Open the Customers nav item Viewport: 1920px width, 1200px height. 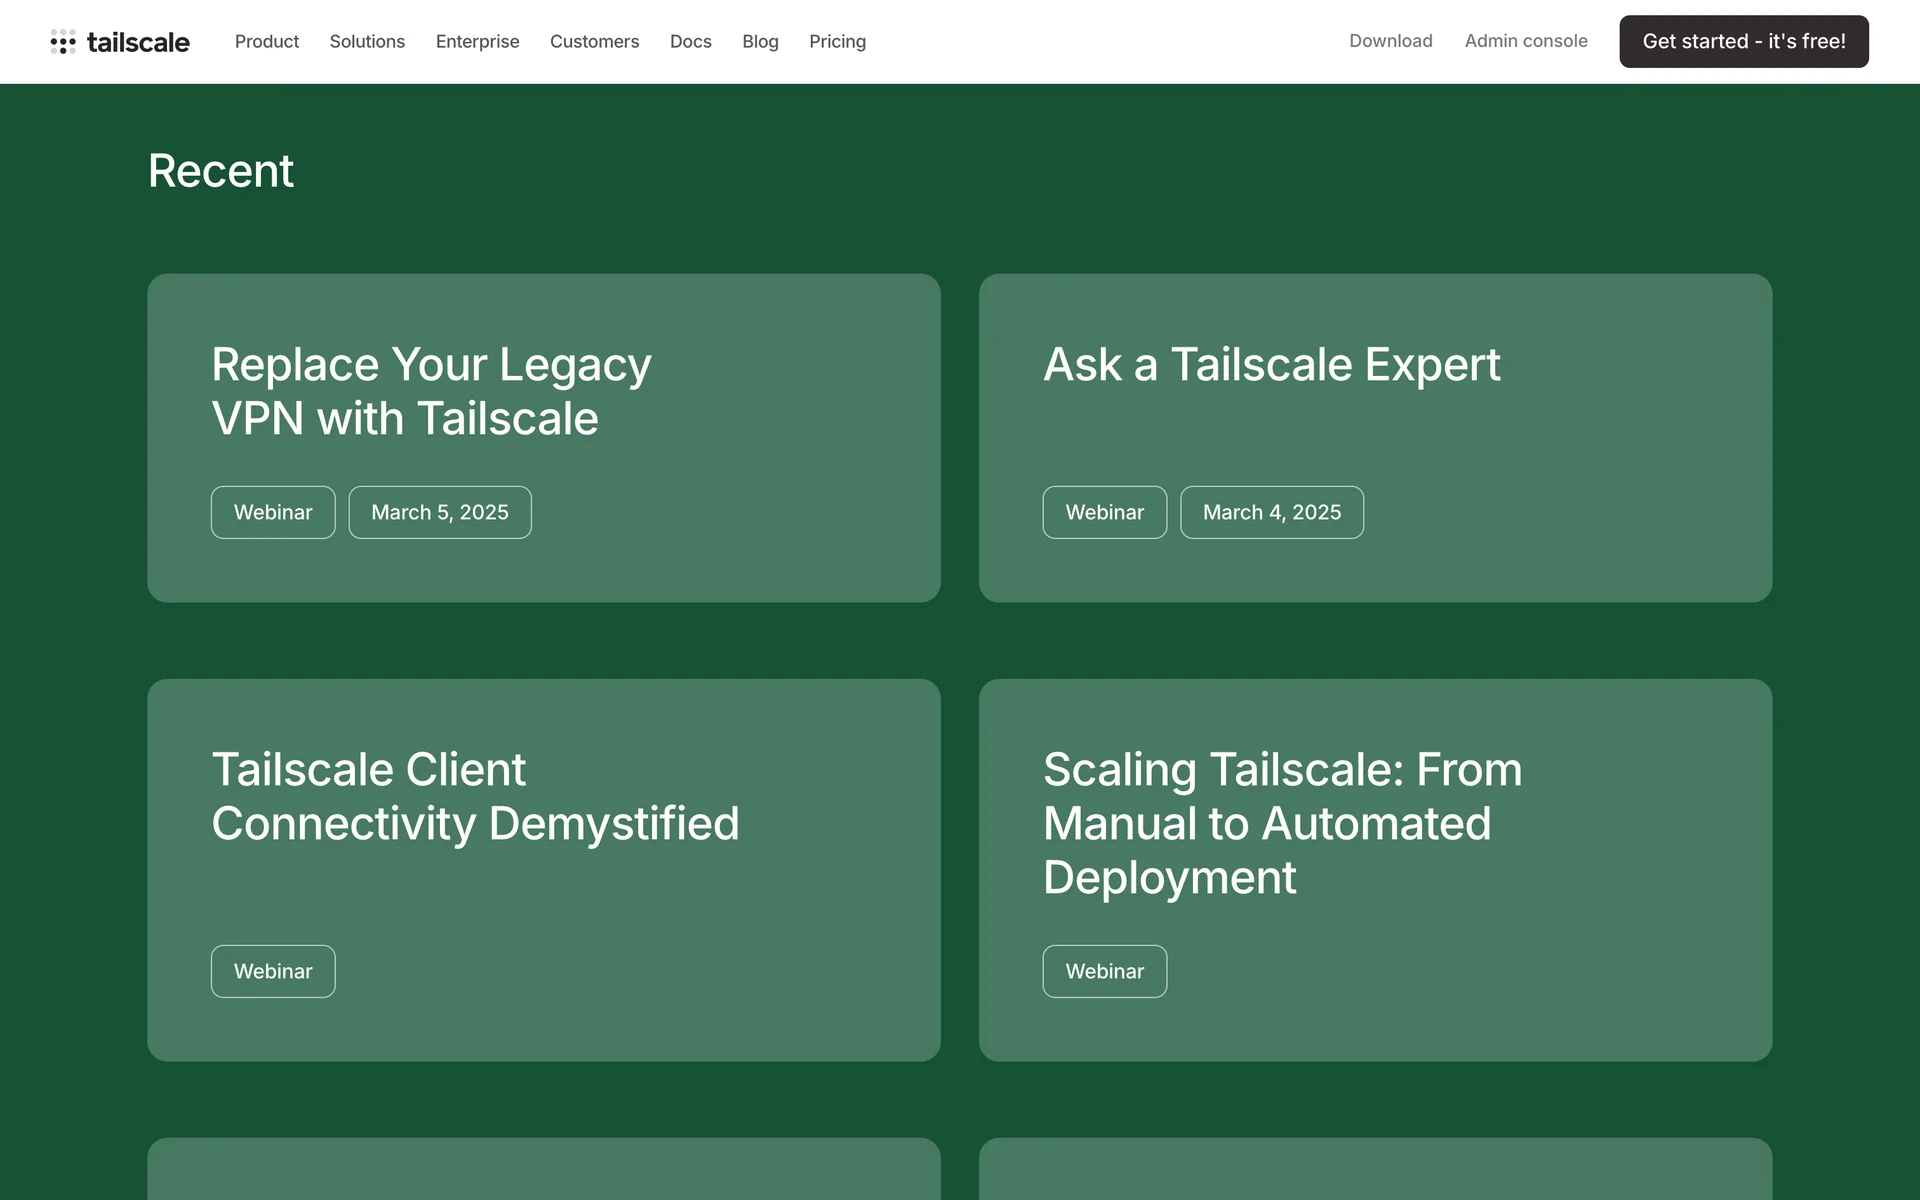pos(594,42)
